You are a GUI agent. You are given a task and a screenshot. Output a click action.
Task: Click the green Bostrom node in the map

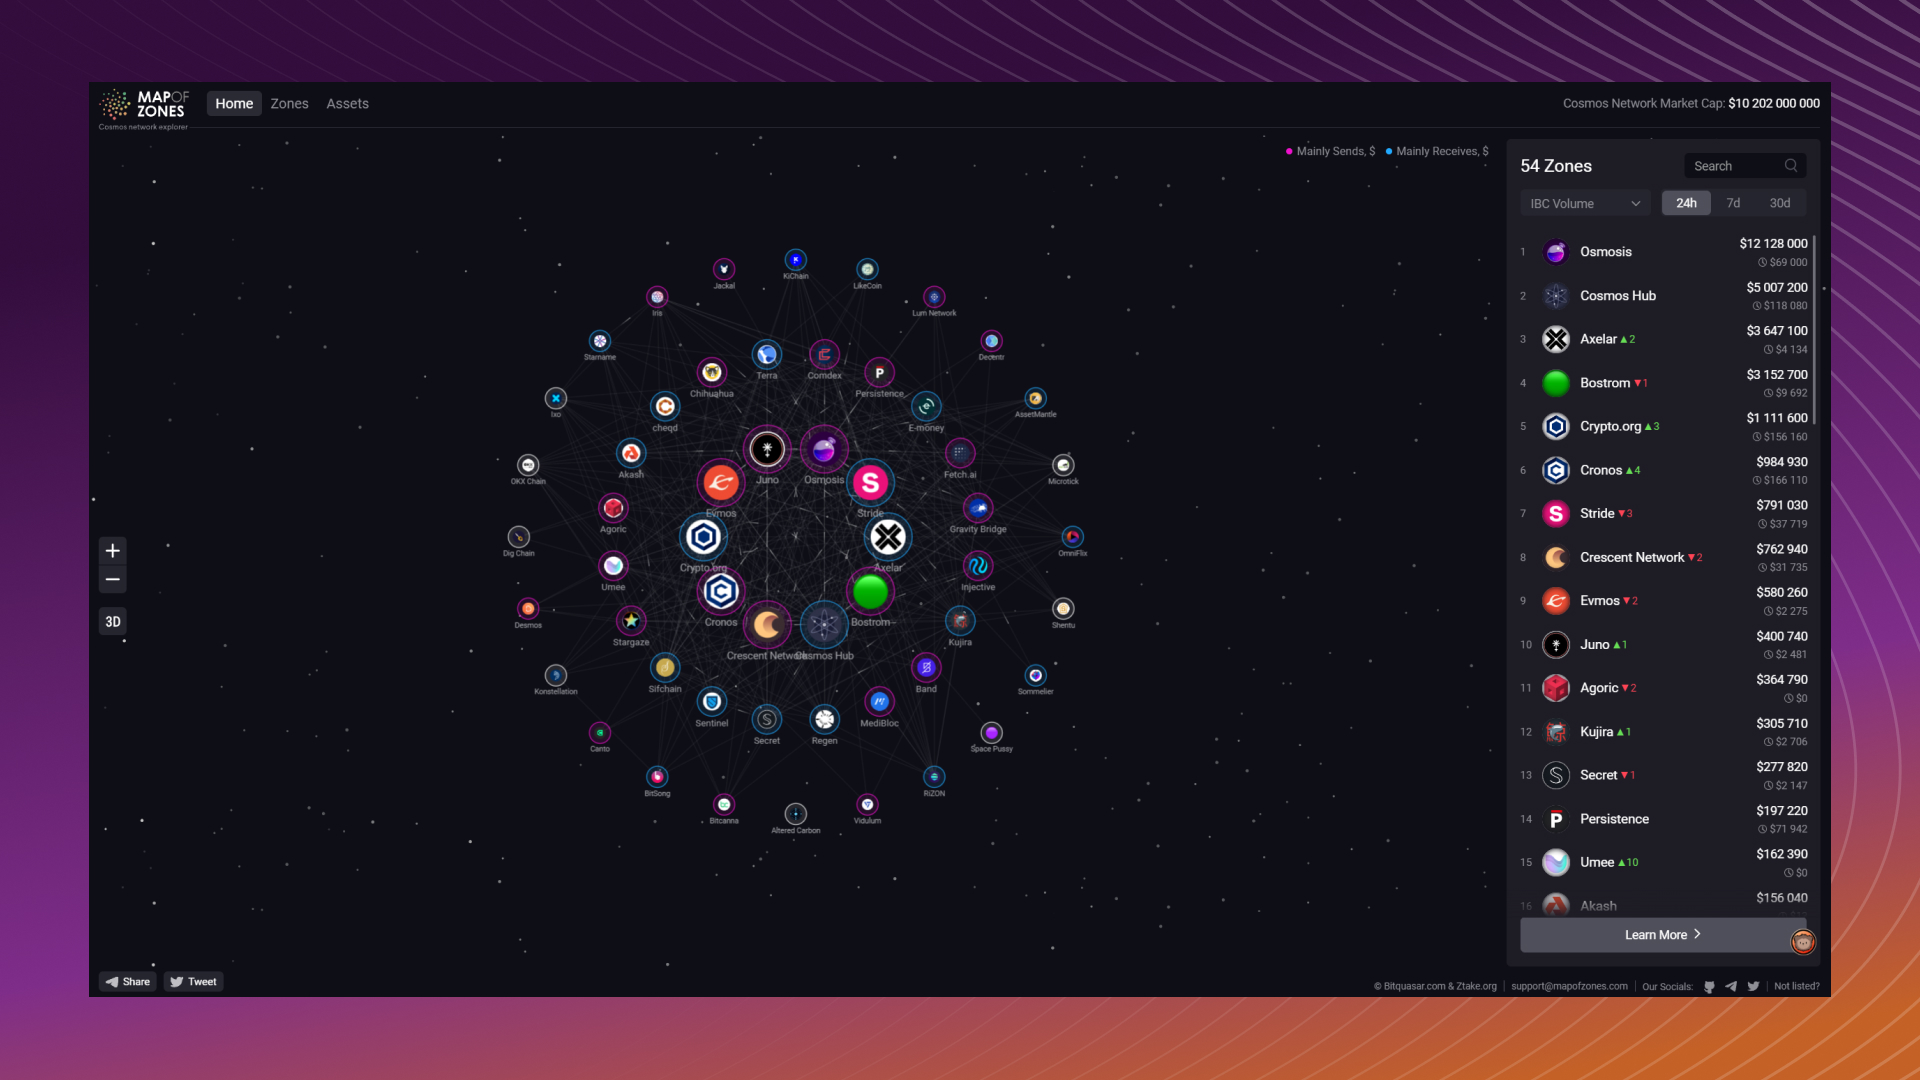(x=870, y=592)
